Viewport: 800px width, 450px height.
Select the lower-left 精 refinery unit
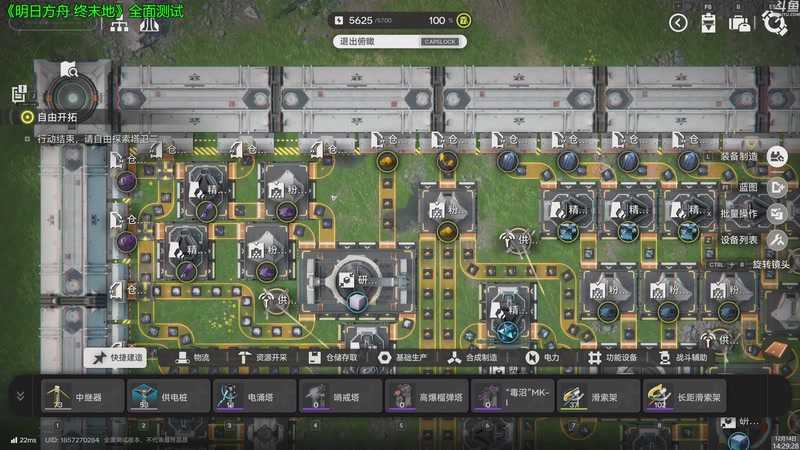point(186,250)
